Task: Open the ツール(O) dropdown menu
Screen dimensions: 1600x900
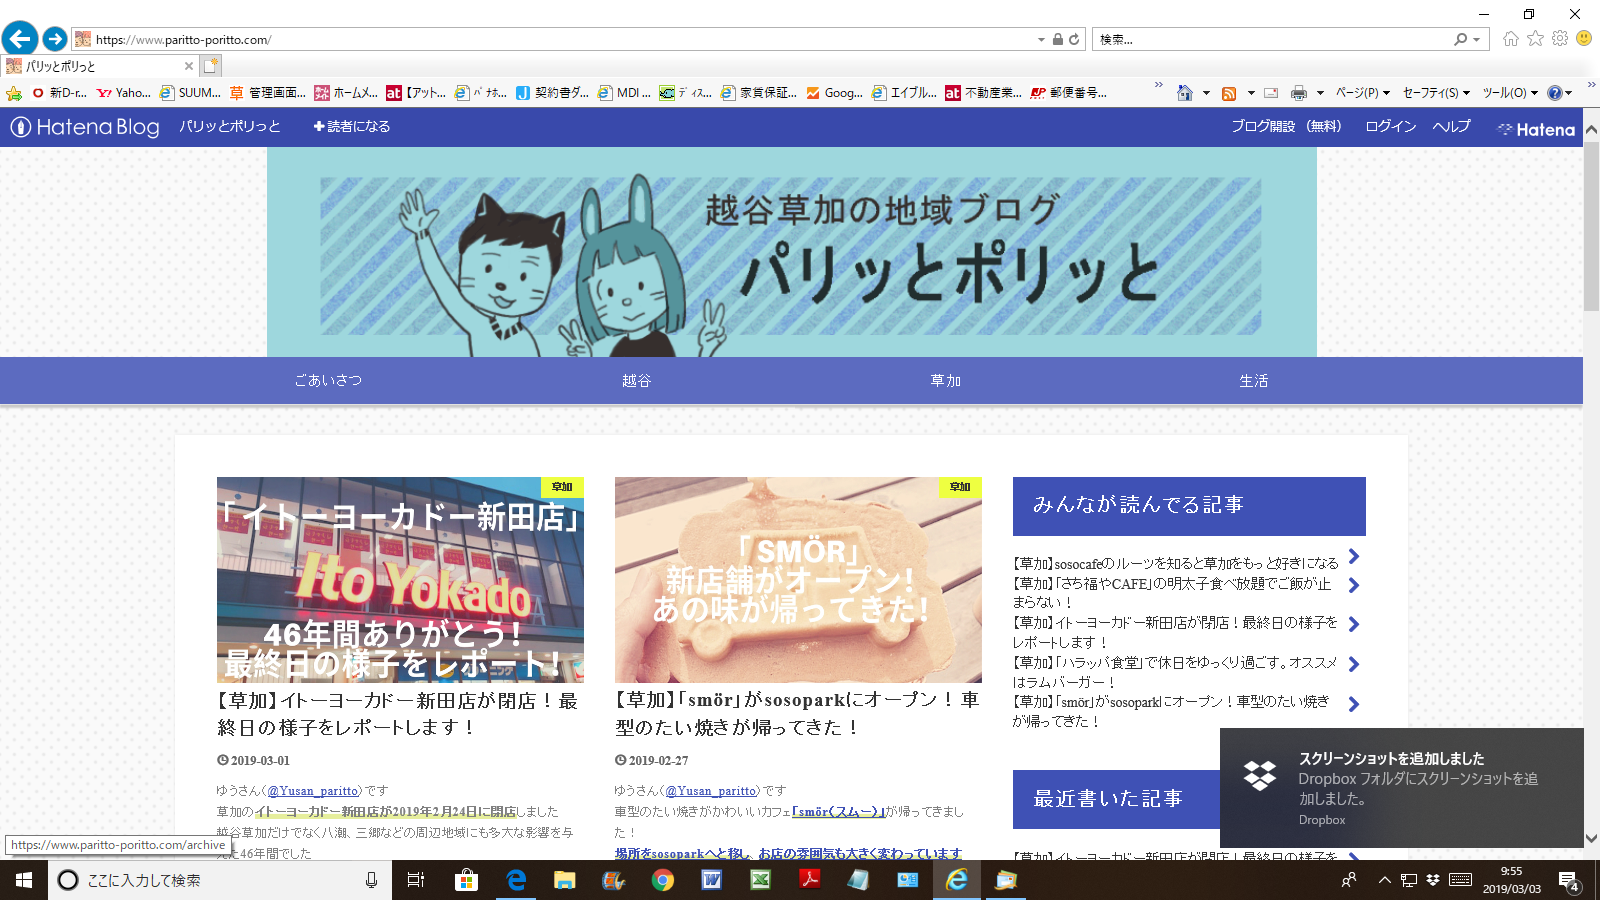Action: pos(1510,93)
